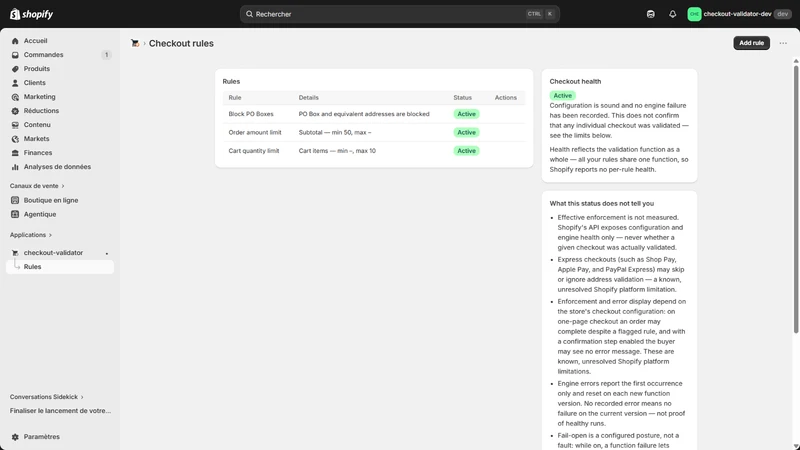This screenshot has width=800, height=450.
Task: Click the pin dot next to checkout-validator
Action: (107, 253)
